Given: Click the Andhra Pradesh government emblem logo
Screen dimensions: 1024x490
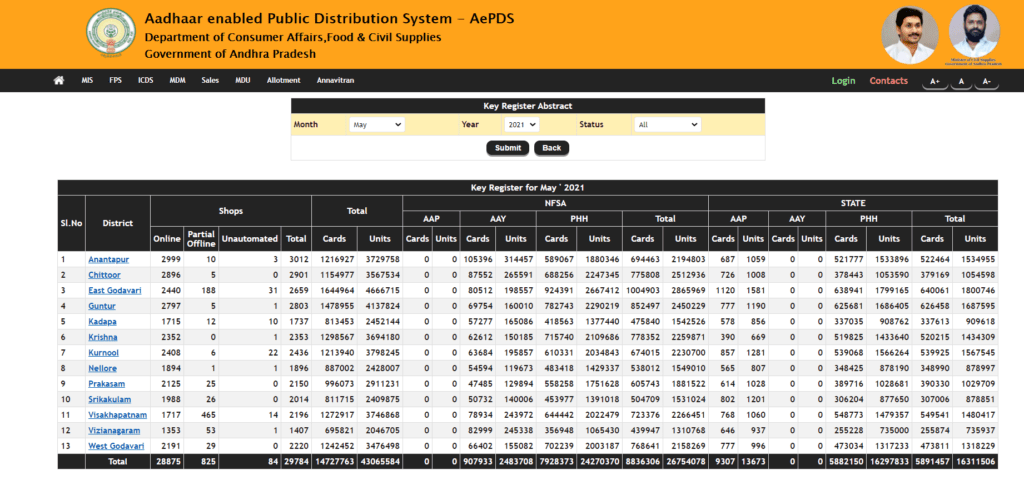Looking at the screenshot, I should coord(111,34).
